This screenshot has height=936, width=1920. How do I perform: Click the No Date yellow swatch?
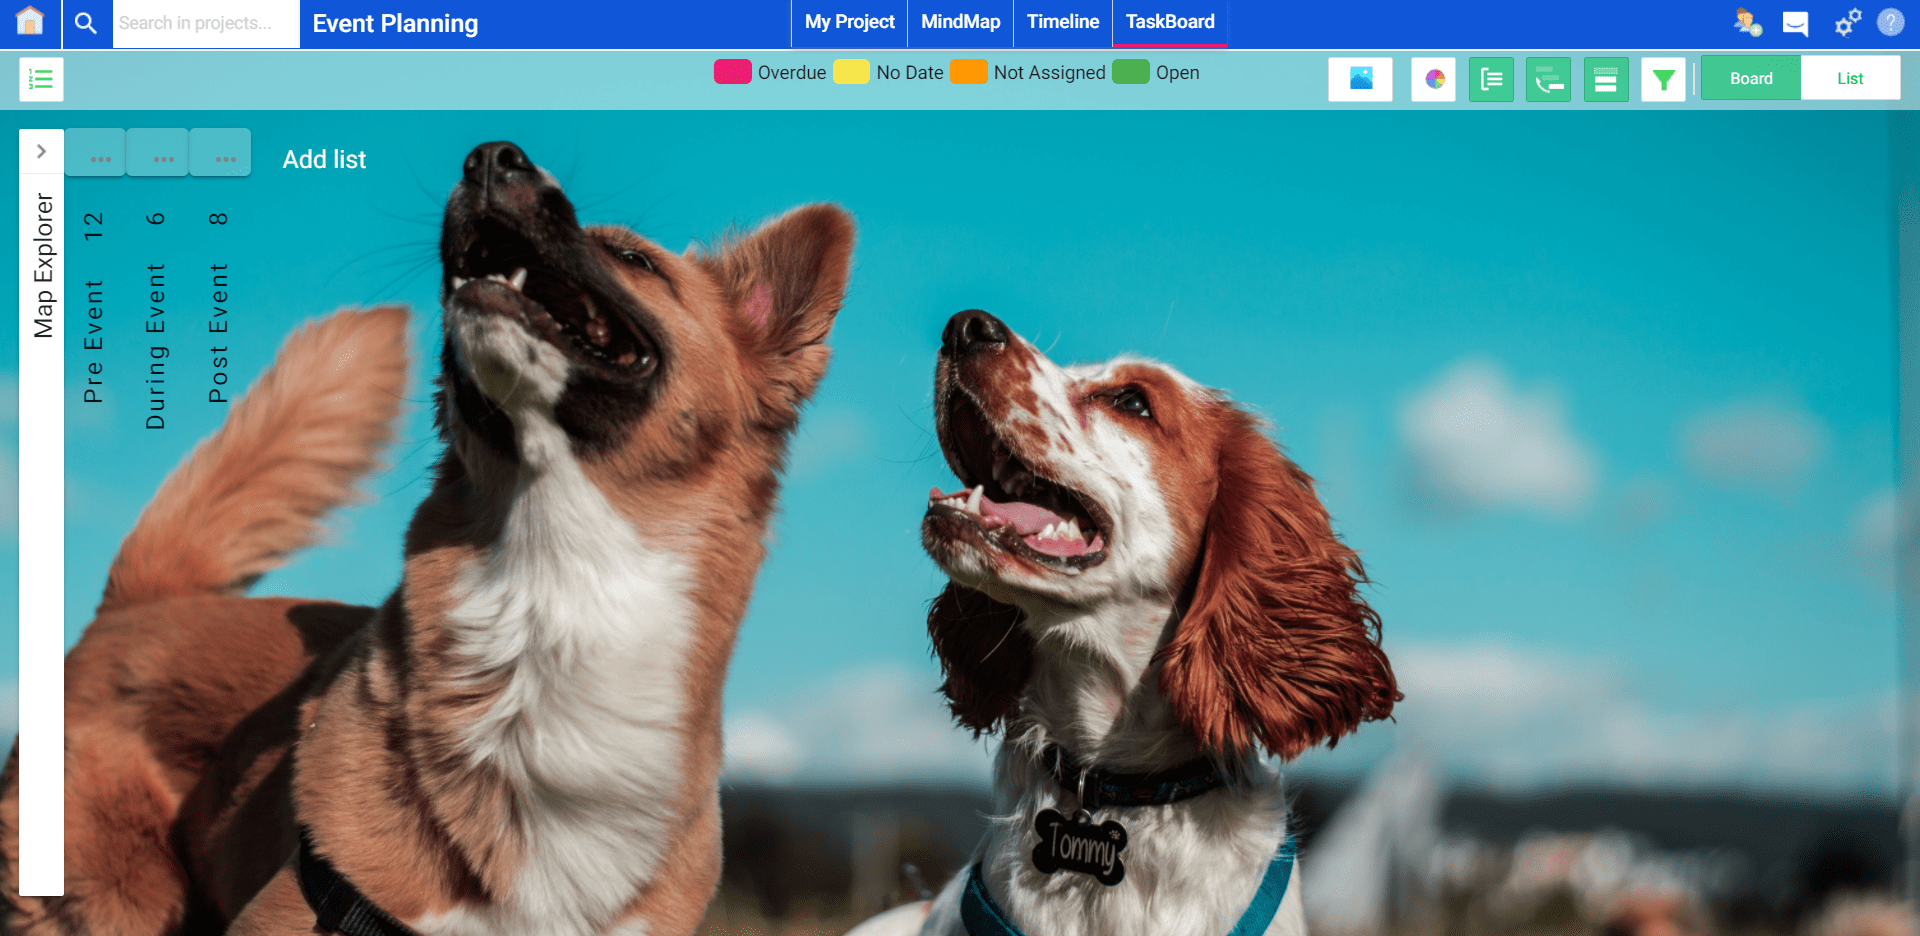tap(851, 72)
